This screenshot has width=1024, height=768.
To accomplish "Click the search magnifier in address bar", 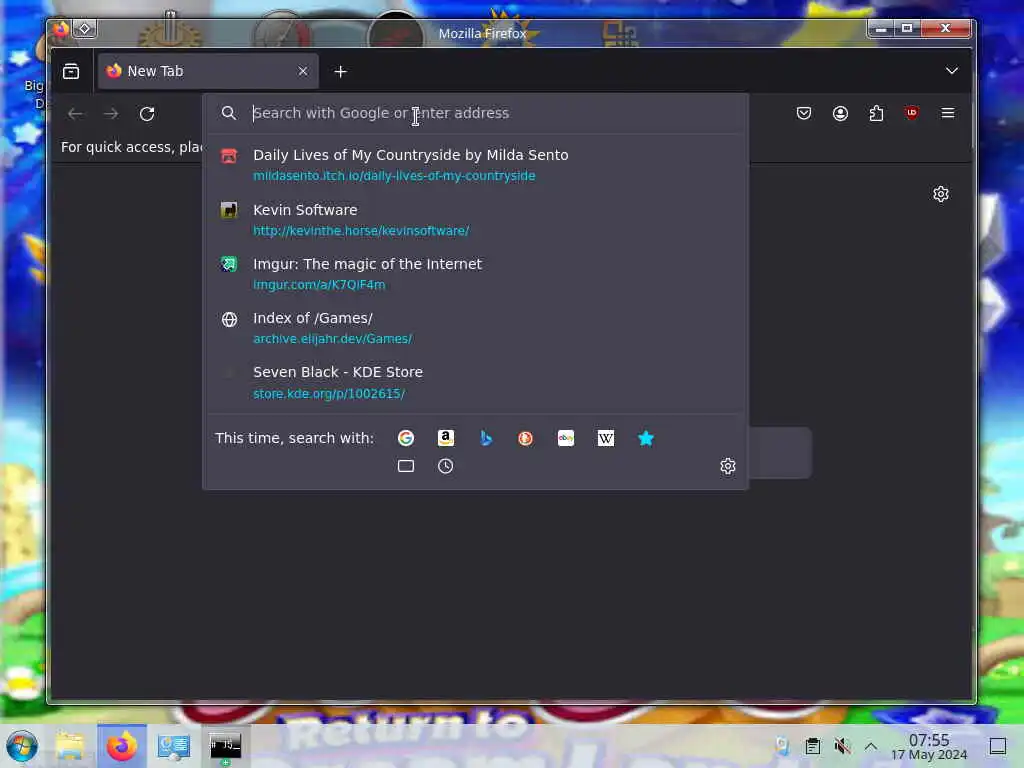I will (x=229, y=113).
